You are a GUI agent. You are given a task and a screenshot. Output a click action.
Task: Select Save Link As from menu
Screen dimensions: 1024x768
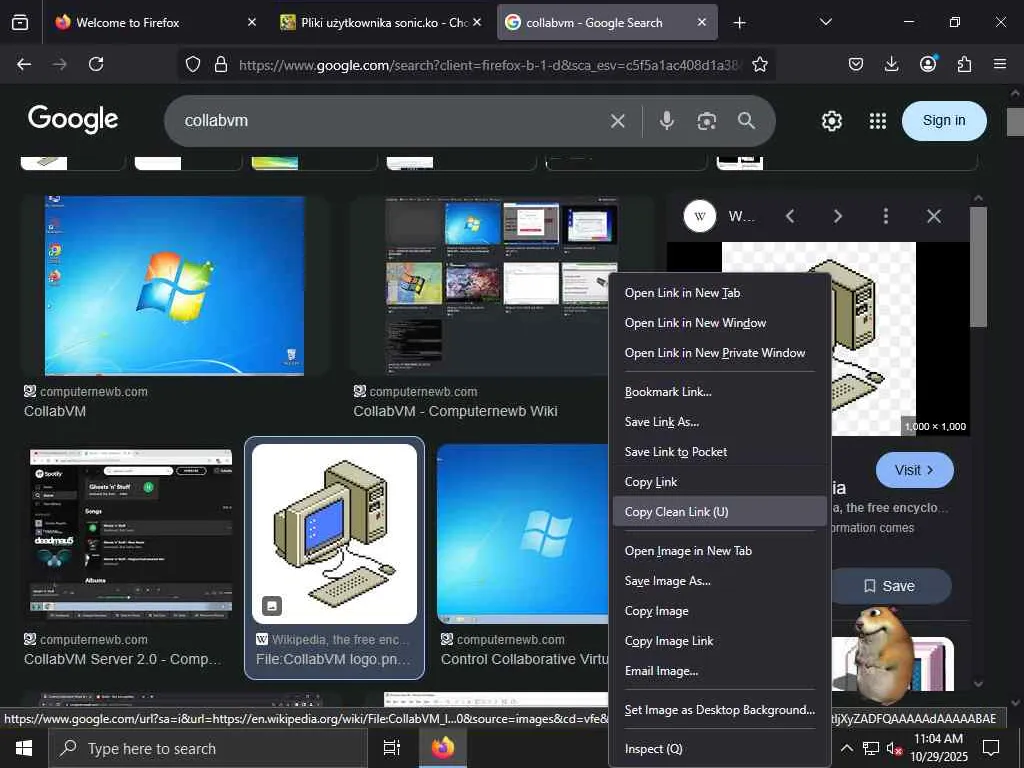(x=720, y=422)
